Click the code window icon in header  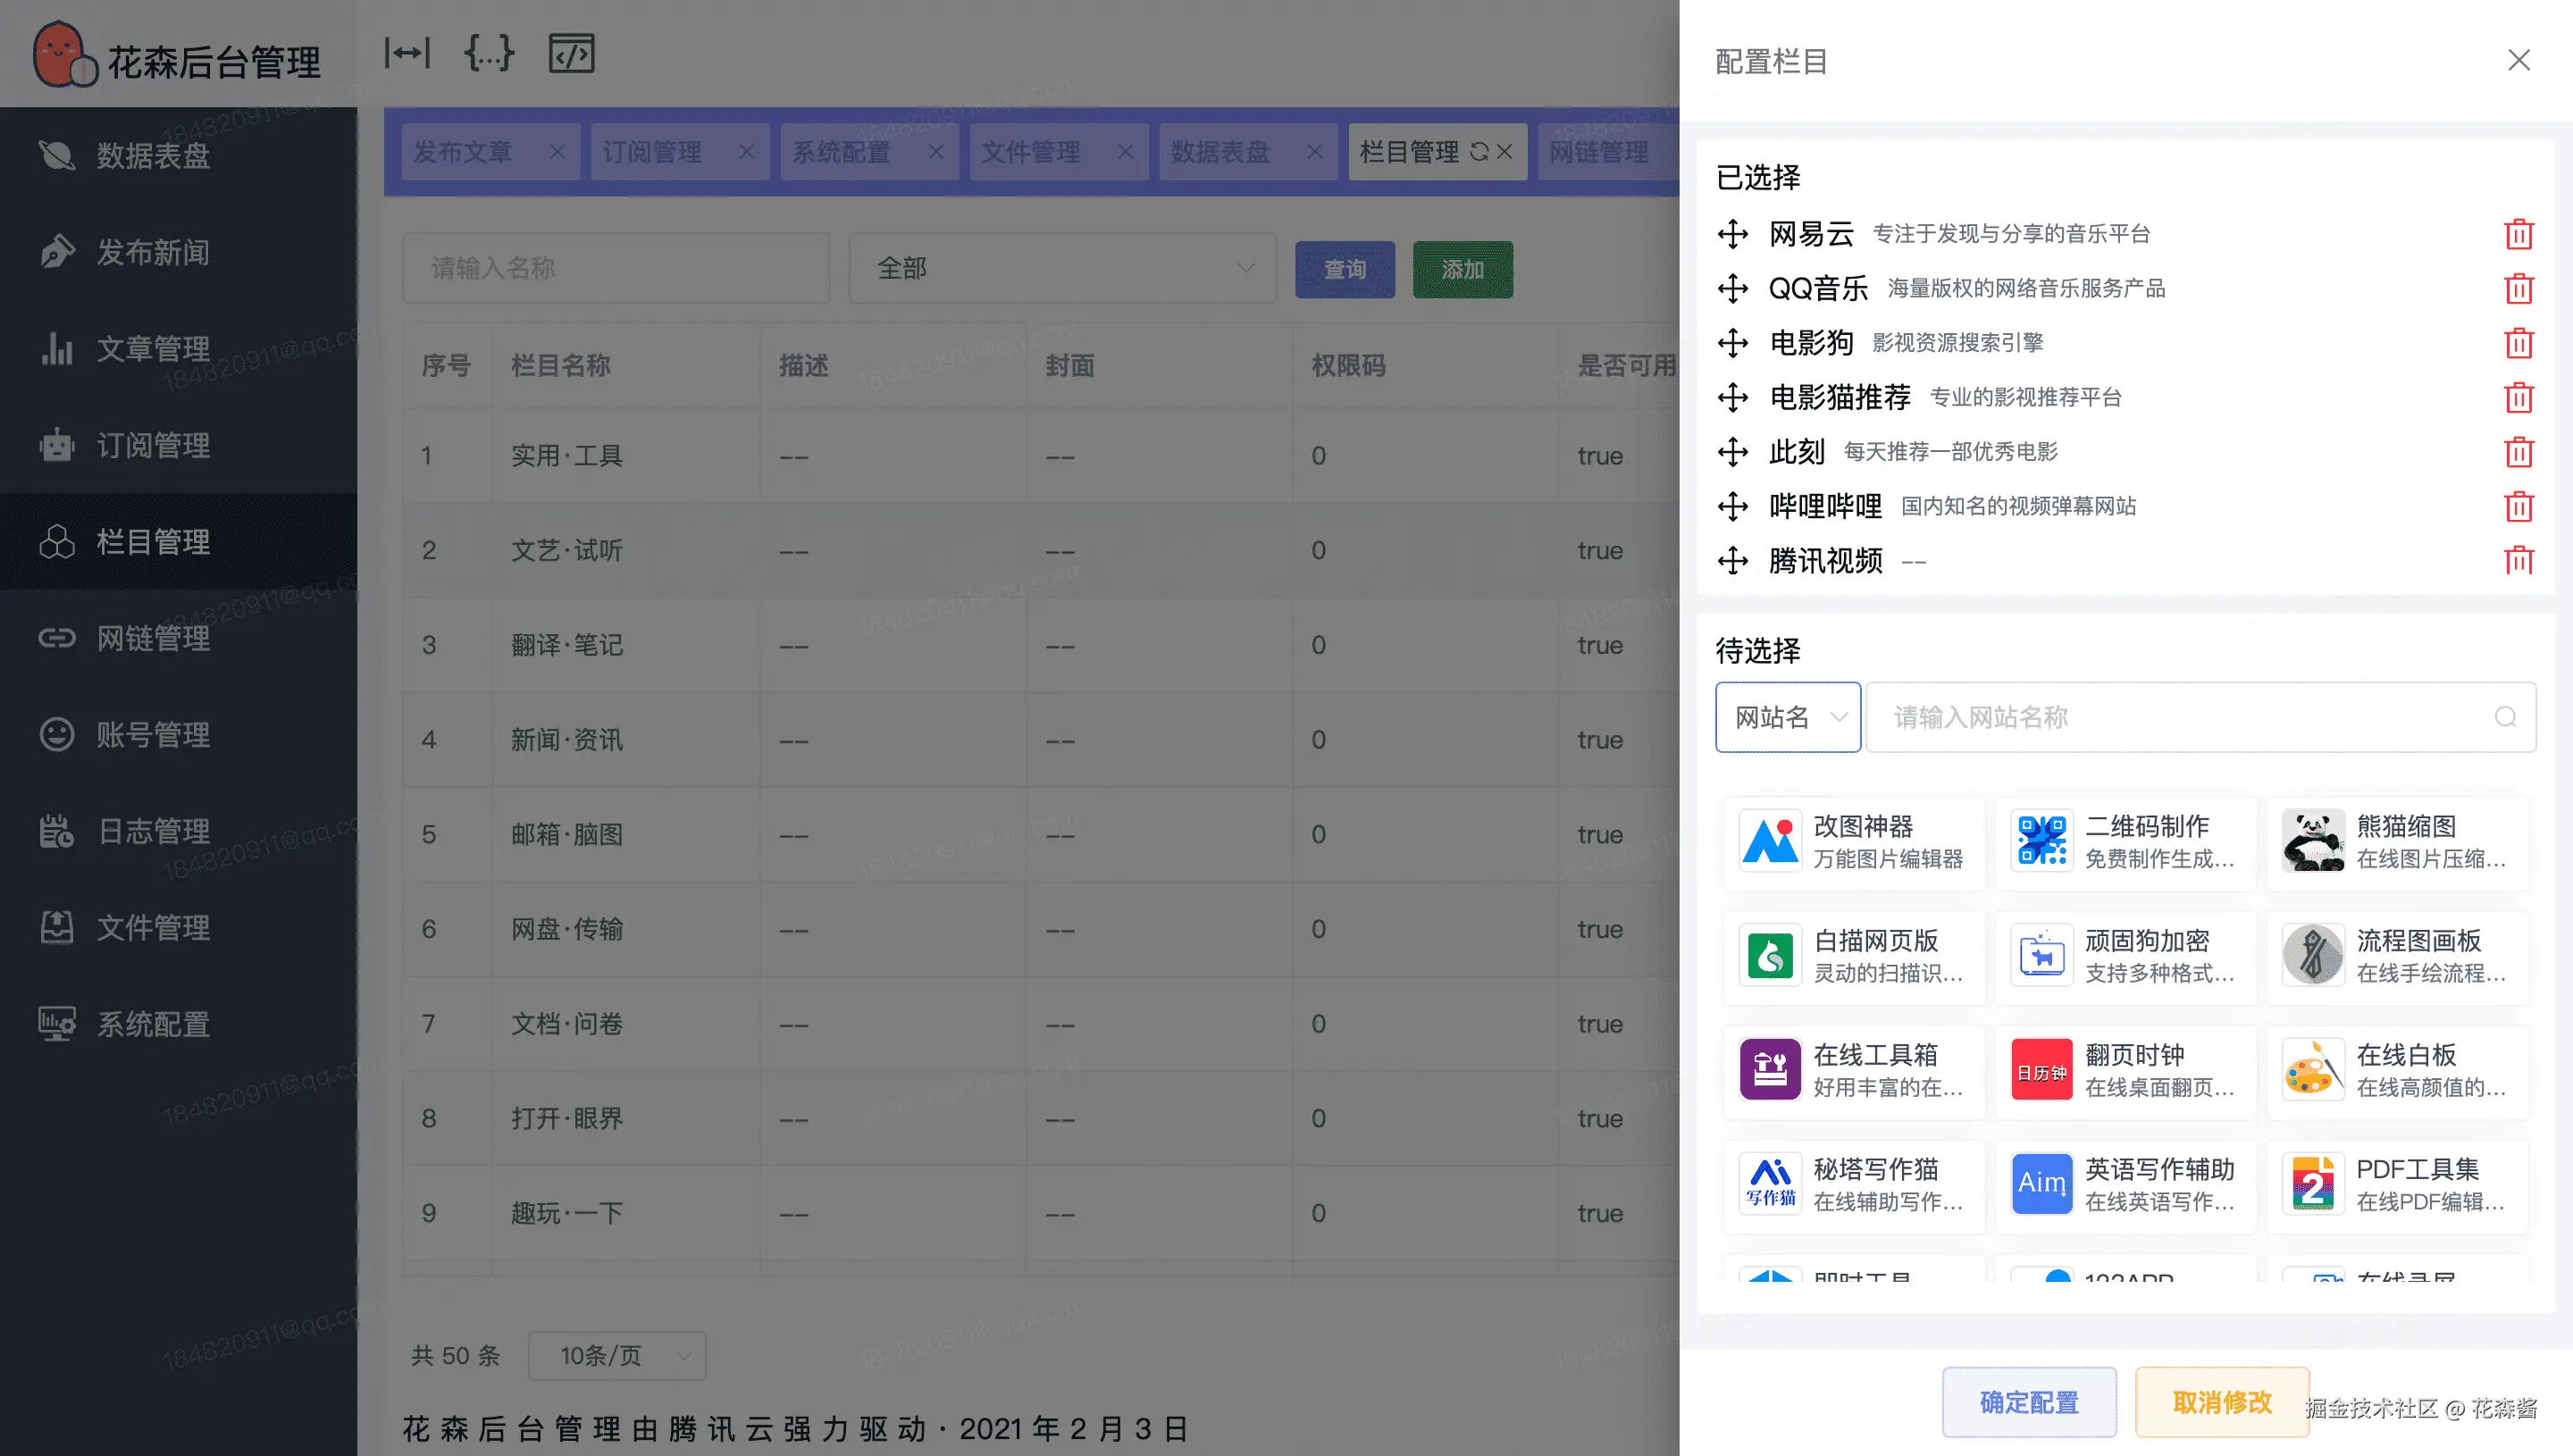click(571, 53)
